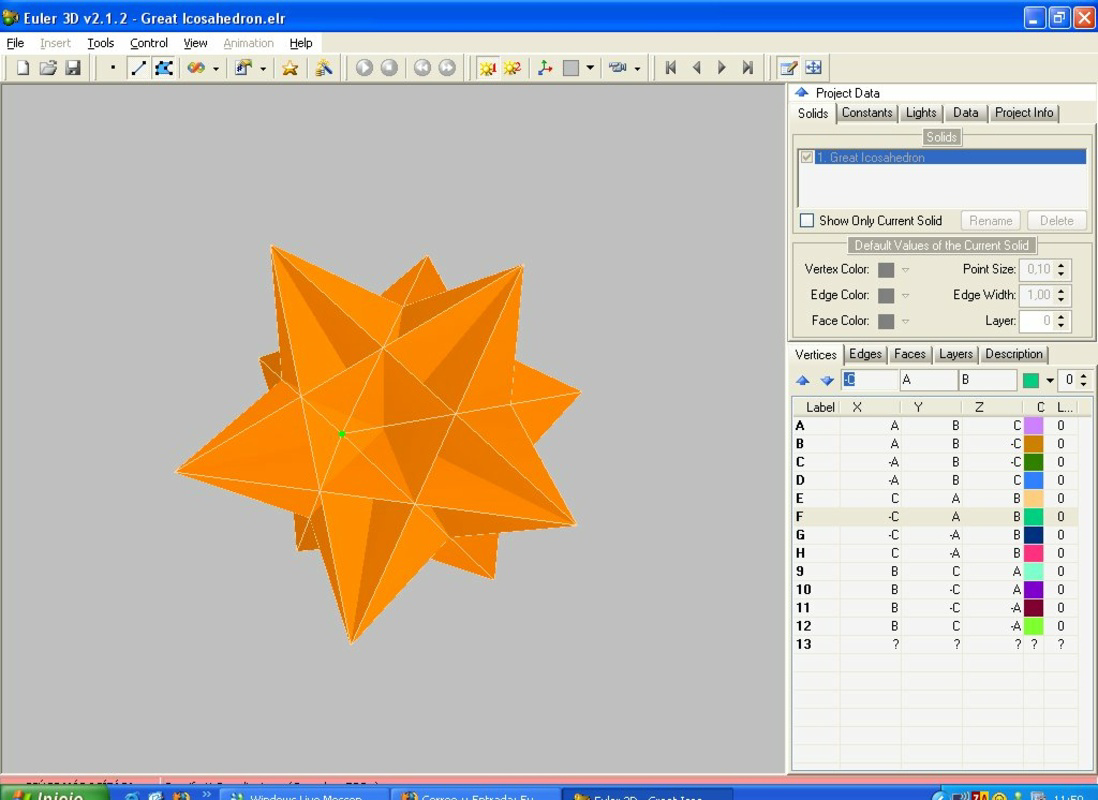Click the pan/move view icon
1098x800 pixels.
tap(814, 67)
